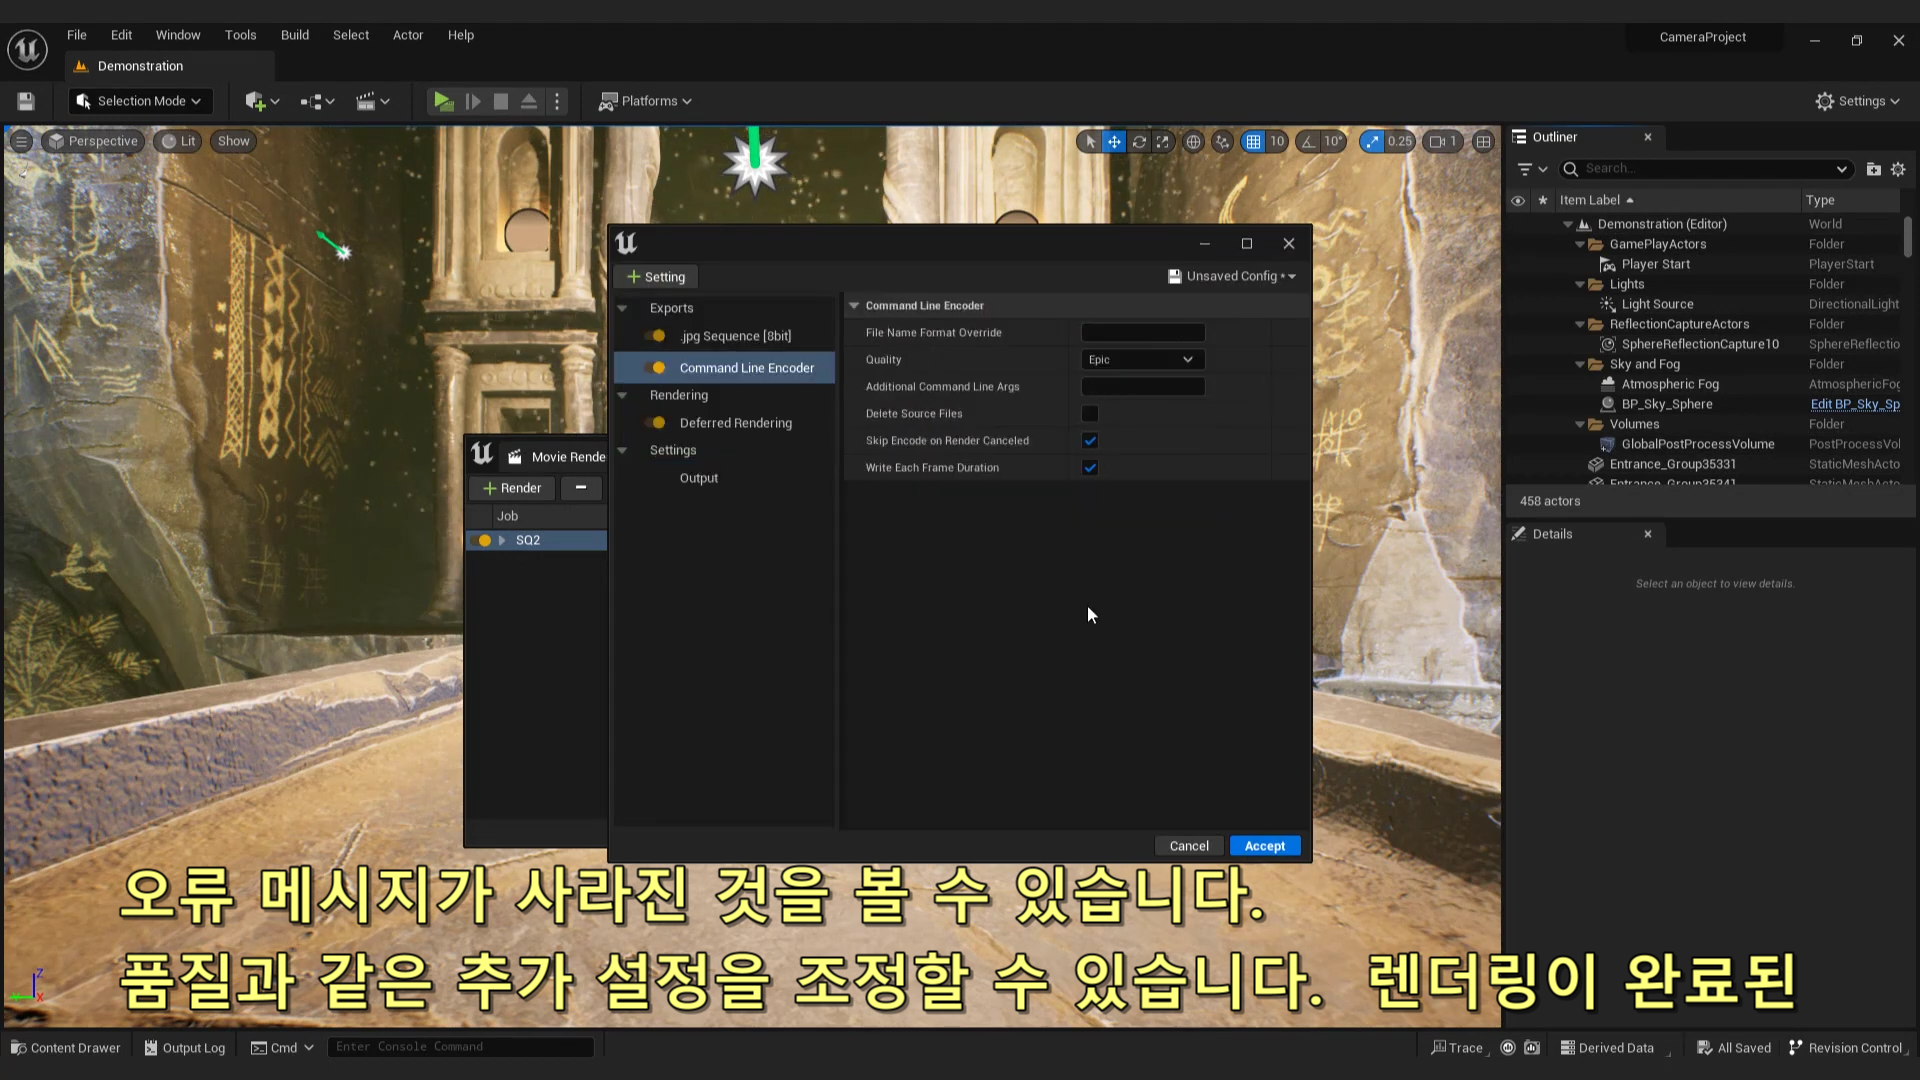This screenshot has height=1080, width=1920.
Task: Enable the Delete Source Files checkbox
Action: (x=1090, y=414)
